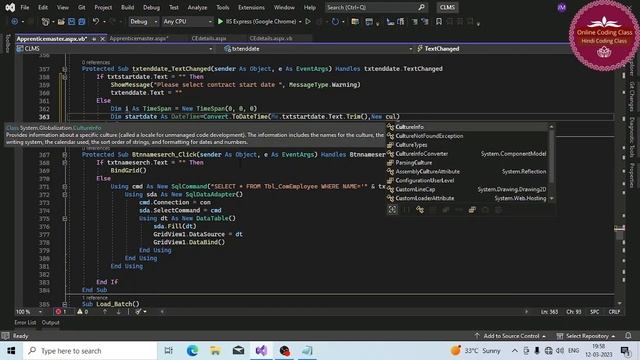Screen dimensions: 640x360
Task: Pin the Apprenticemaster.aspx.vb tab
Action: (94, 39)
